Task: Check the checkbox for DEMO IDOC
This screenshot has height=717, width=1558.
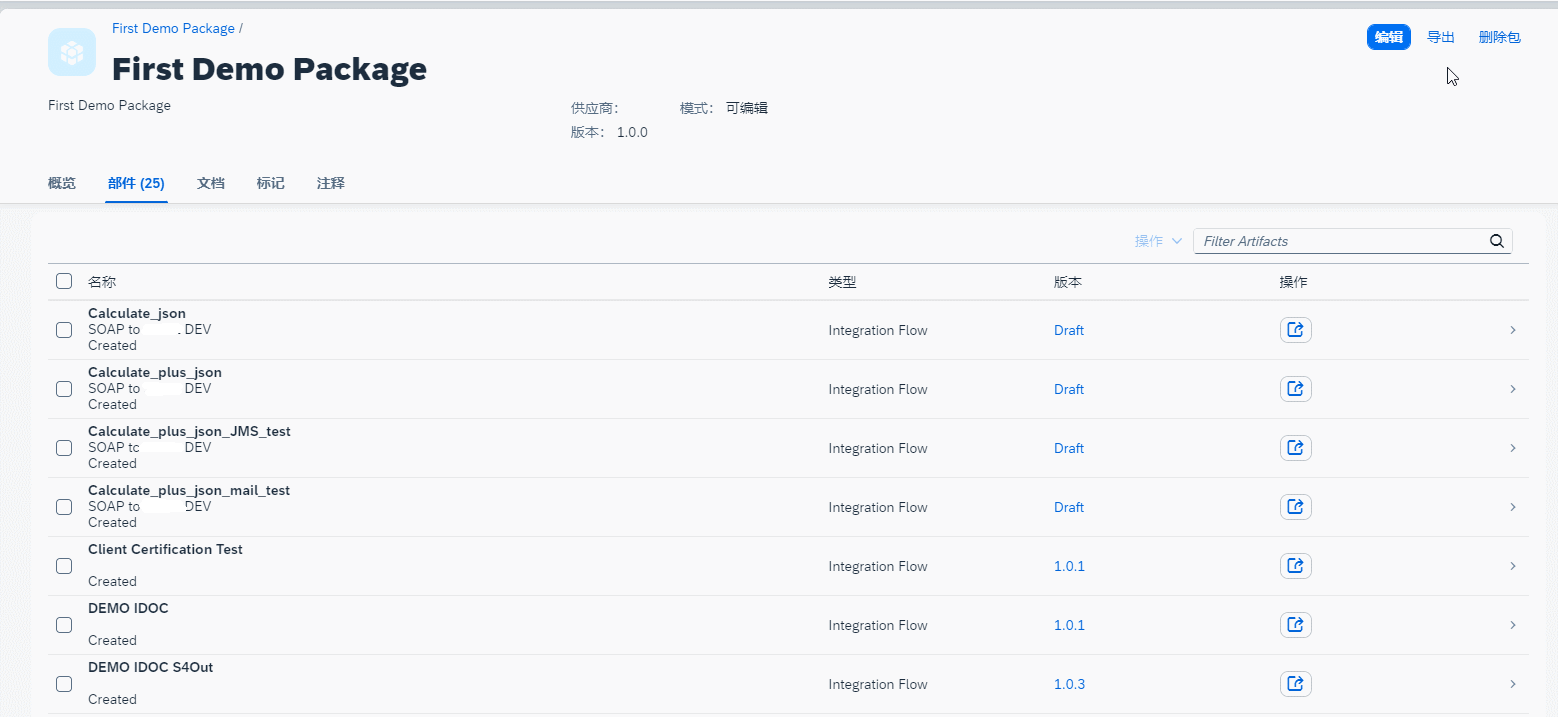Action: pos(63,624)
